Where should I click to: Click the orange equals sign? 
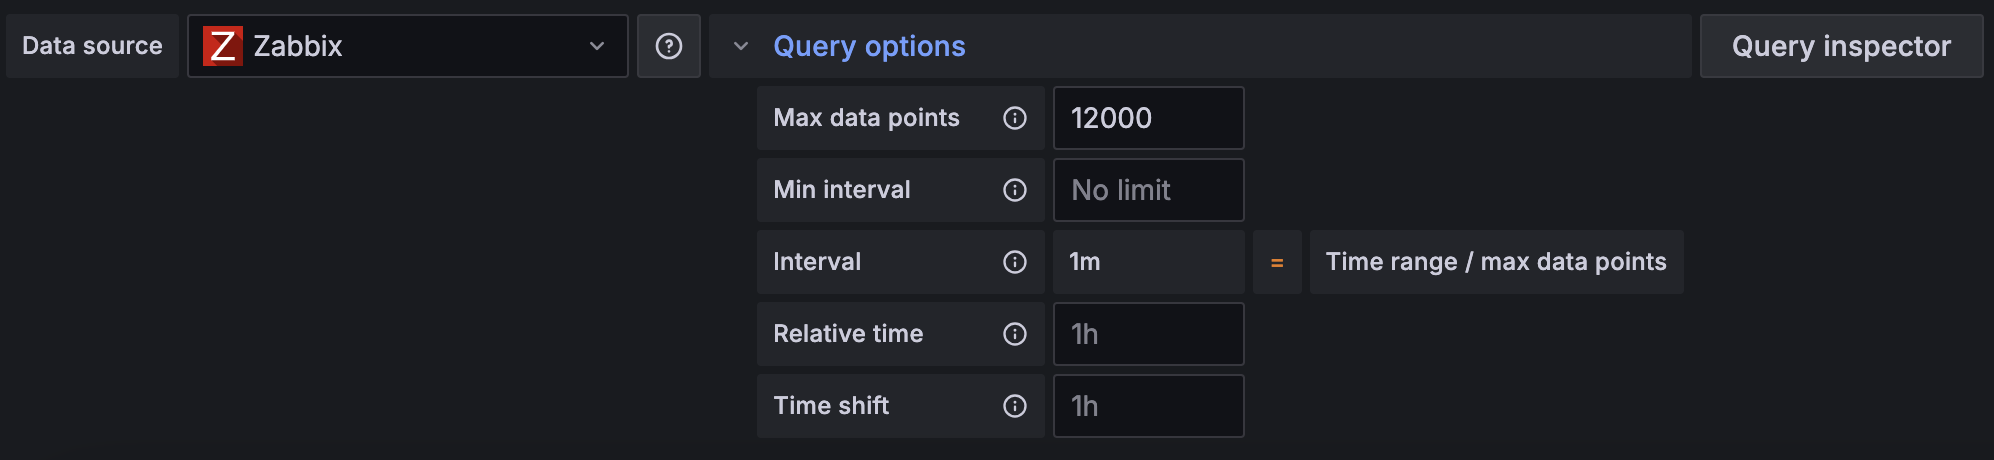(1277, 263)
